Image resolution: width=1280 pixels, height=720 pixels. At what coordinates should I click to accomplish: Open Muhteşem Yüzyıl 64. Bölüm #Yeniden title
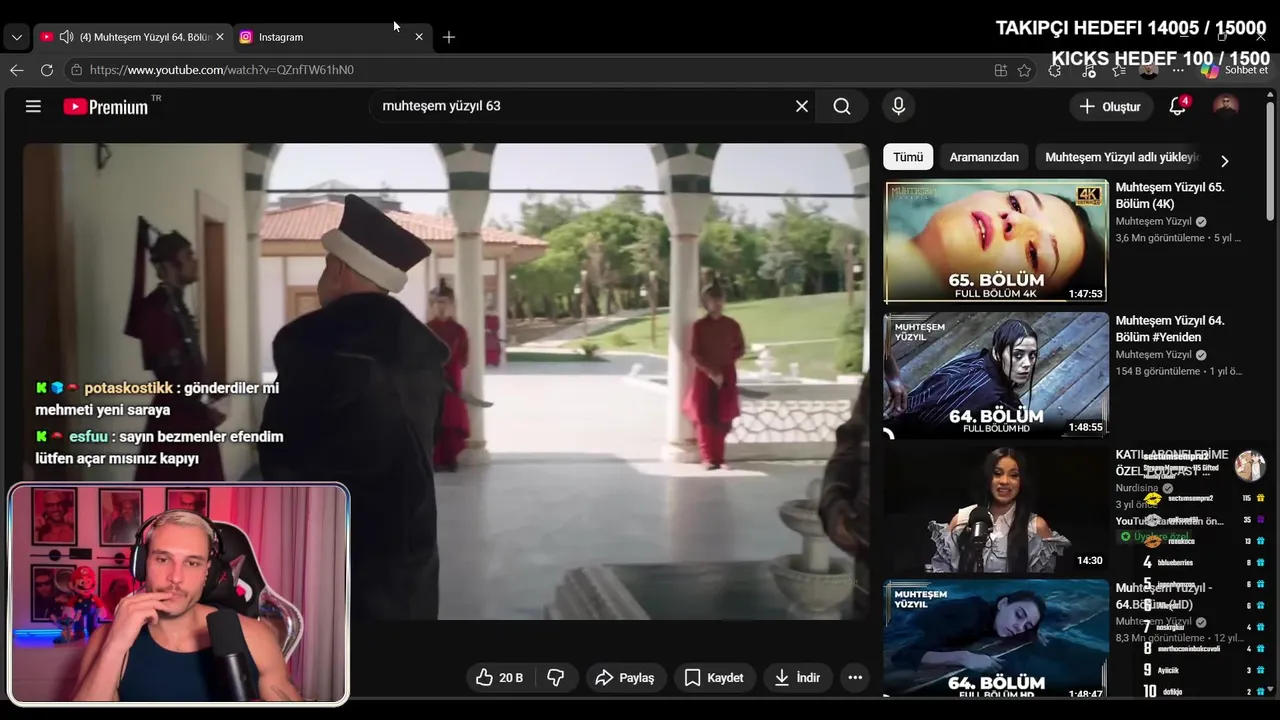pos(1170,329)
